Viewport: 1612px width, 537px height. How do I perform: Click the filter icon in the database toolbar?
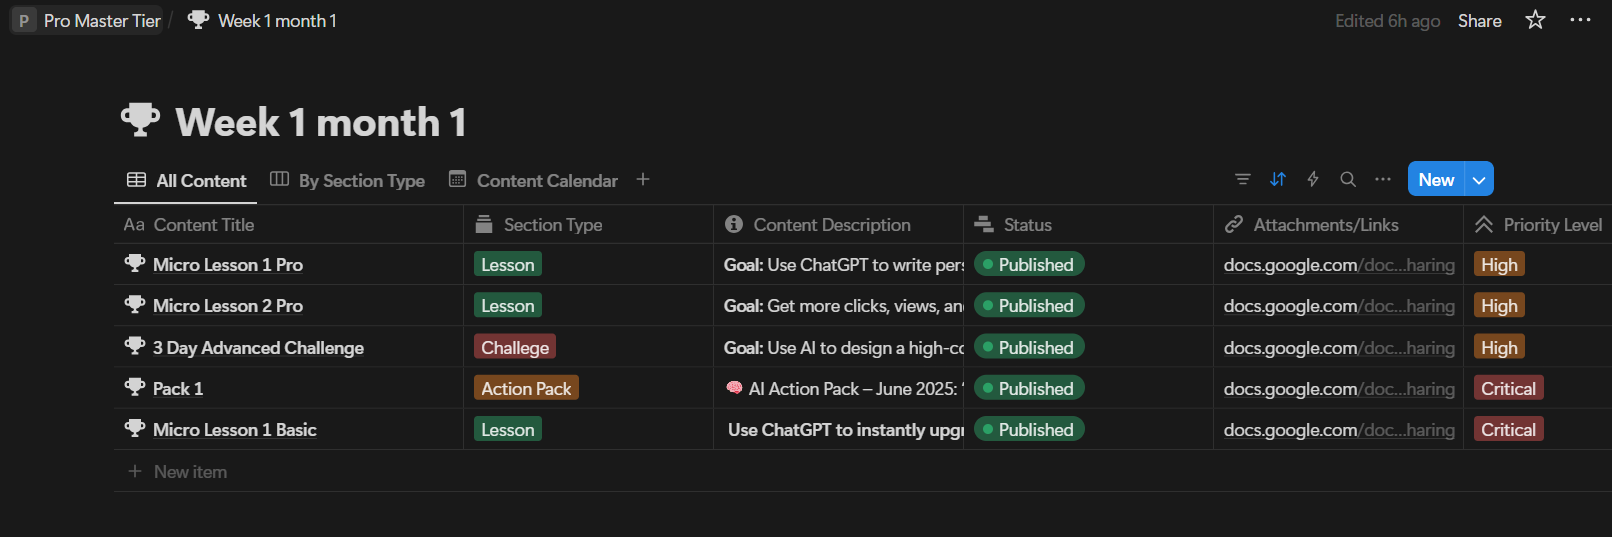(1242, 179)
